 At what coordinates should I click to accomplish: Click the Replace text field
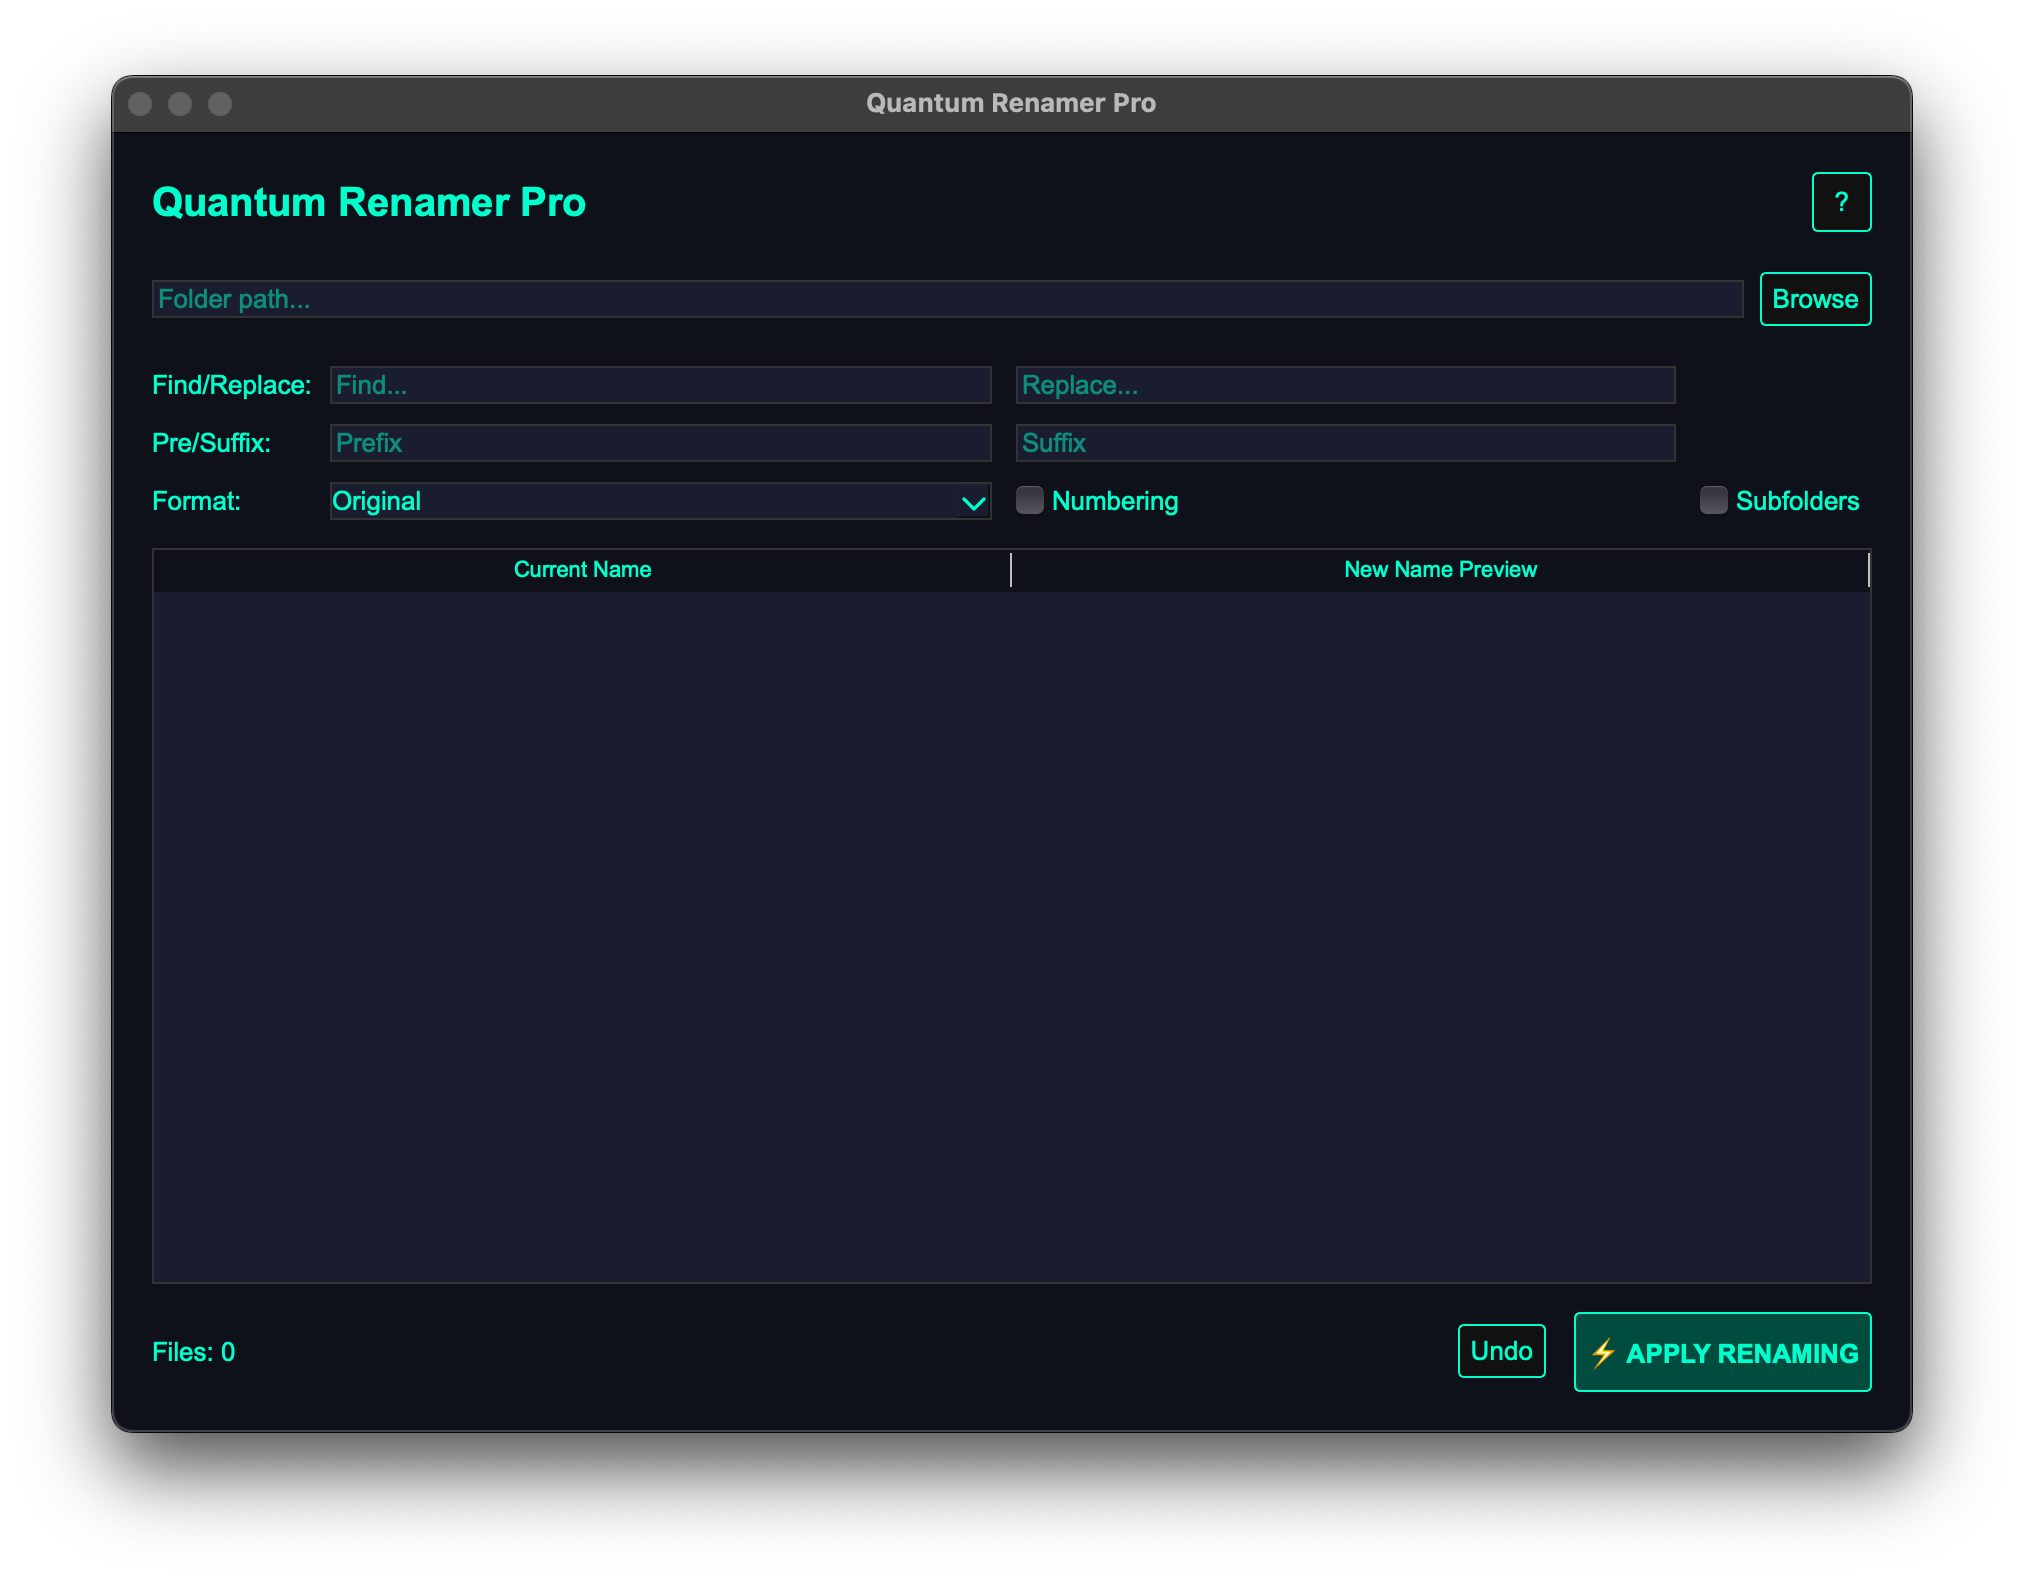1345,385
